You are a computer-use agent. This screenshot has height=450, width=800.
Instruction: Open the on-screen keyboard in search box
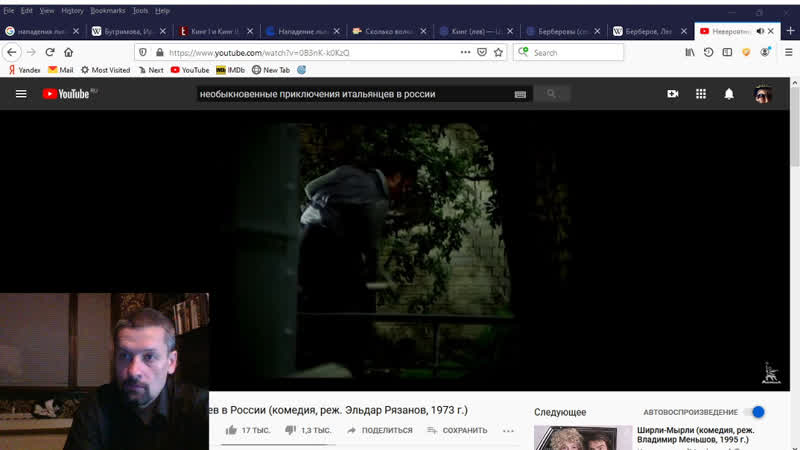click(520, 94)
